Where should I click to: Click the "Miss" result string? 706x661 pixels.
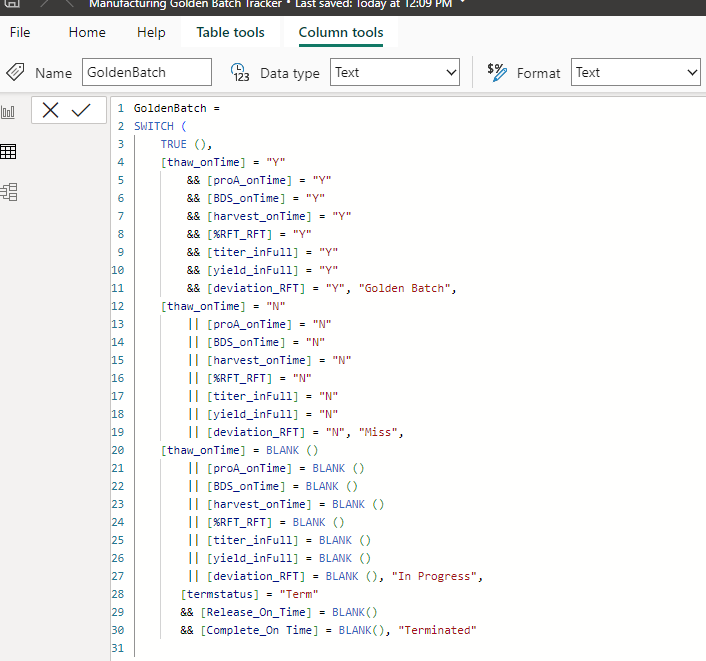click(x=378, y=432)
